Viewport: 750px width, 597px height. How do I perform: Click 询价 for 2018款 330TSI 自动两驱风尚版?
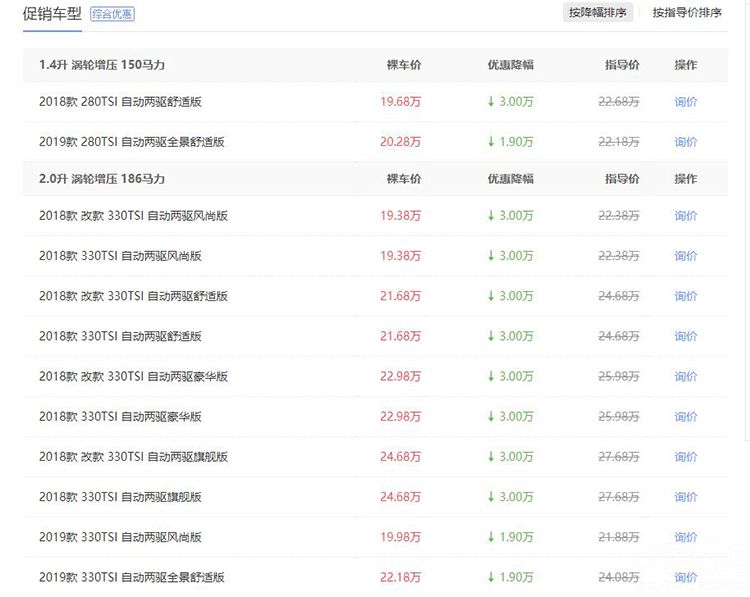tap(685, 256)
